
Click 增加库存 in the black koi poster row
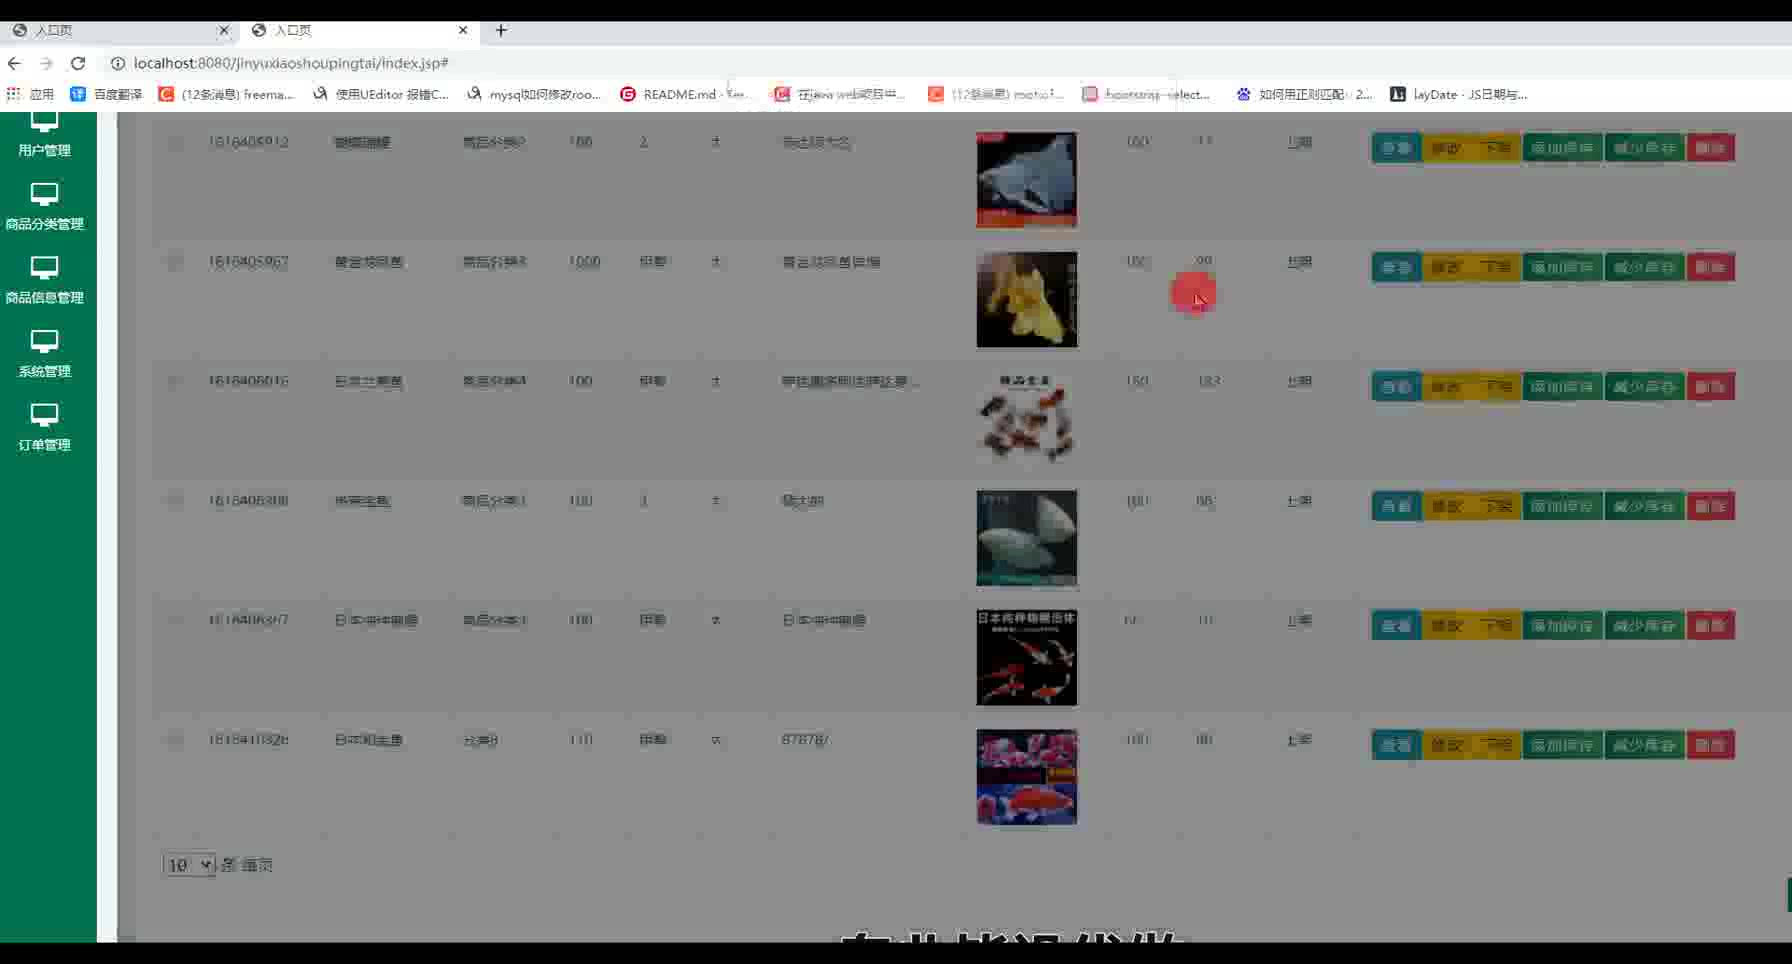tap(1562, 626)
